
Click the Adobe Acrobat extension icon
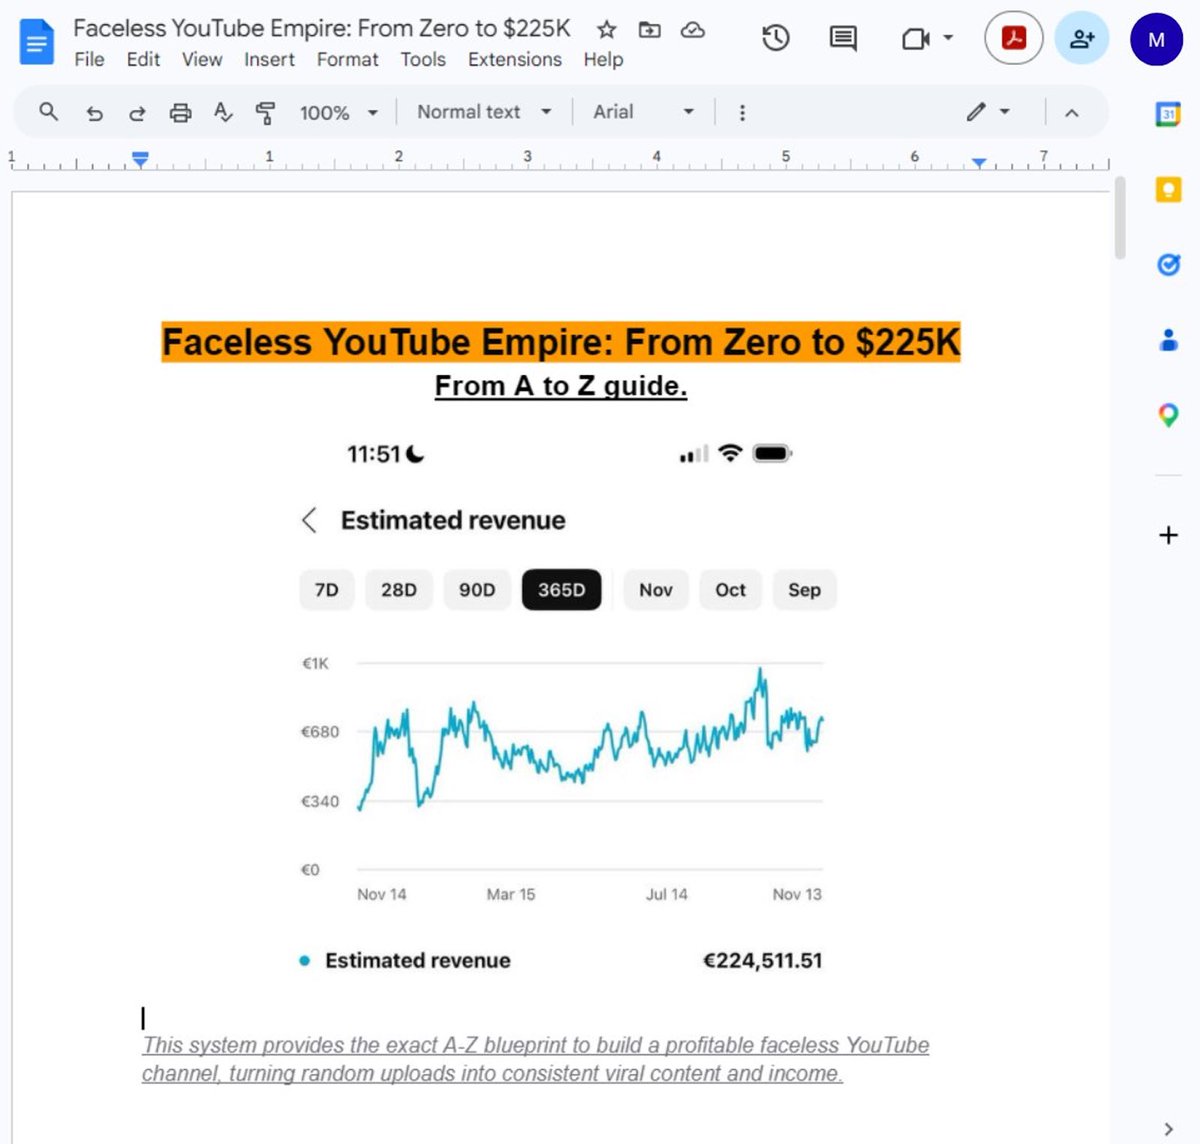[1014, 39]
